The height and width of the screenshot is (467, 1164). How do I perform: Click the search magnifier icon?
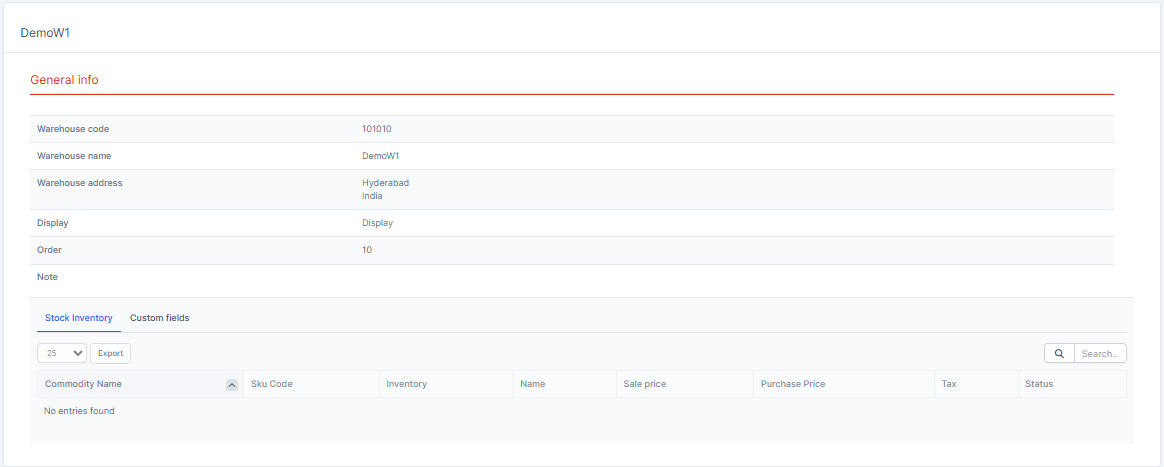pos(1058,353)
